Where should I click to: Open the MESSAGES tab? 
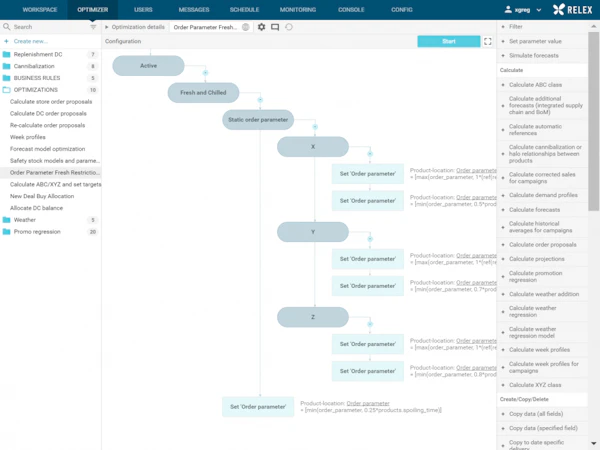click(194, 10)
